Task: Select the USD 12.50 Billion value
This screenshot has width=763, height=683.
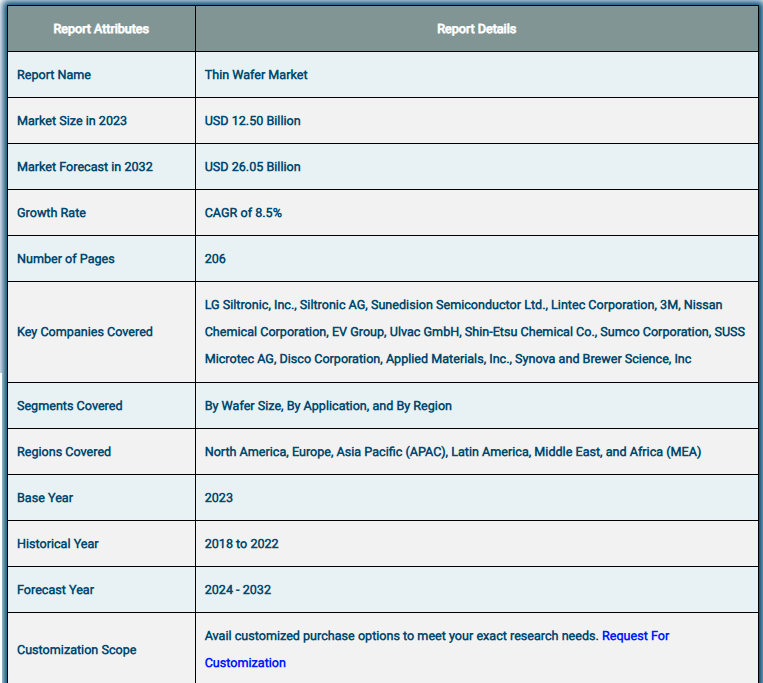Action: [253, 121]
